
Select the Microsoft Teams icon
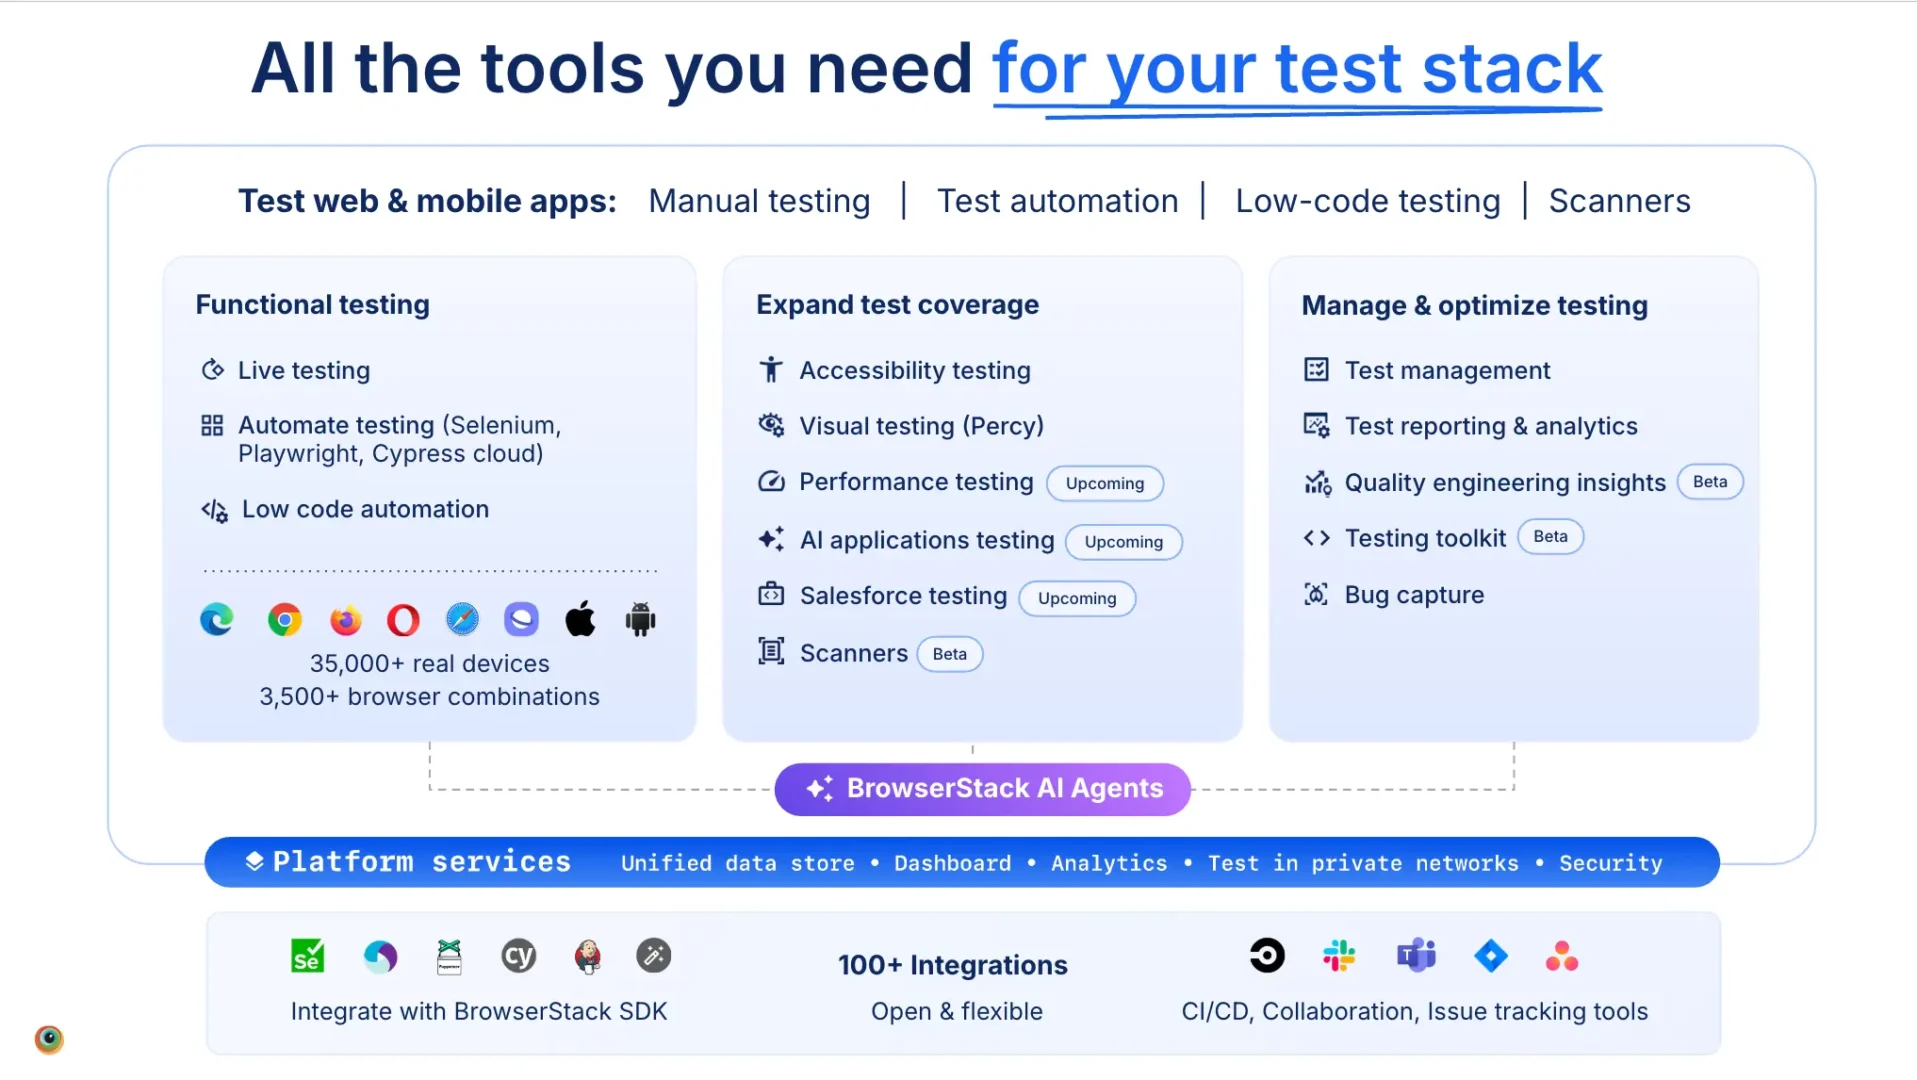[x=1416, y=956]
